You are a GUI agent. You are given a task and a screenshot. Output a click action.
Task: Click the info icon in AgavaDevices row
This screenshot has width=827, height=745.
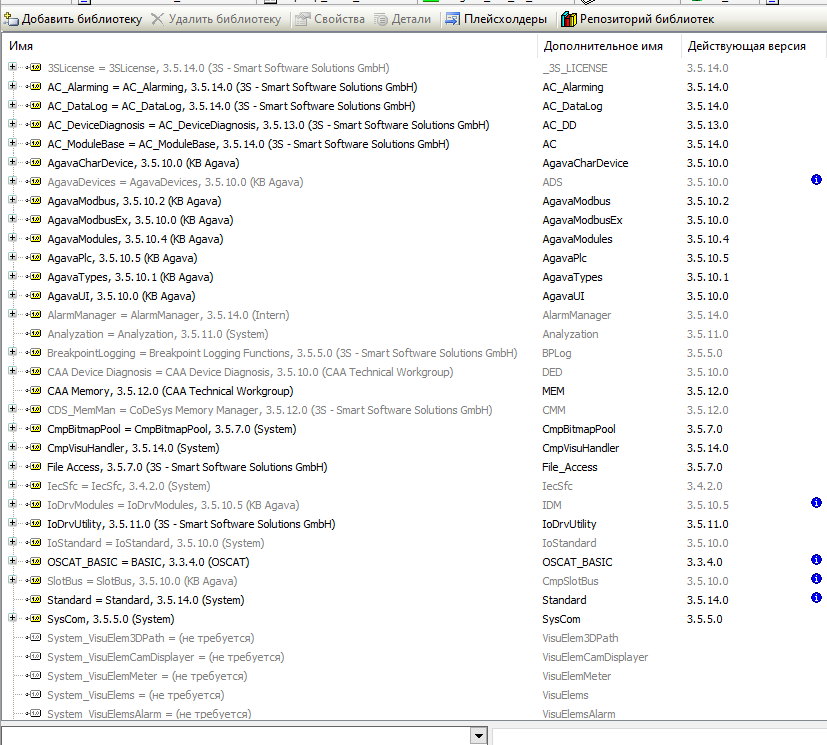click(816, 180)
